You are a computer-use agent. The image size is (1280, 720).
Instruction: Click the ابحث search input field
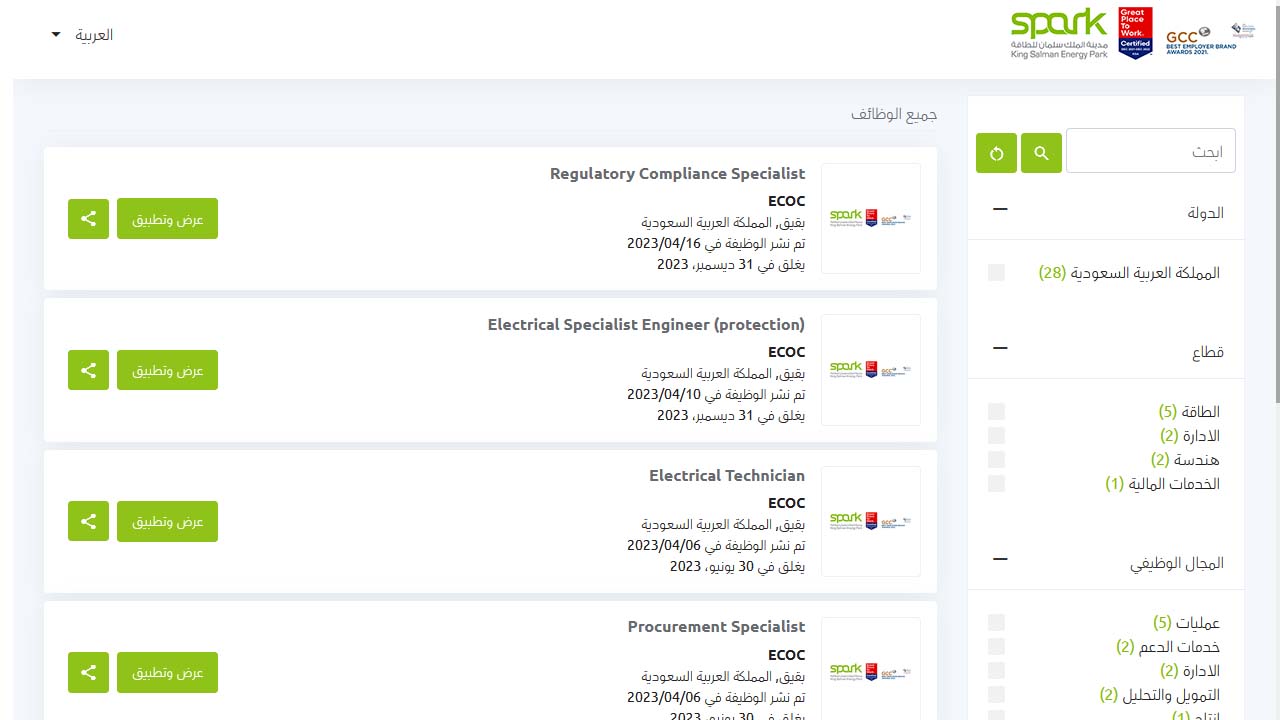point(1151,150)
